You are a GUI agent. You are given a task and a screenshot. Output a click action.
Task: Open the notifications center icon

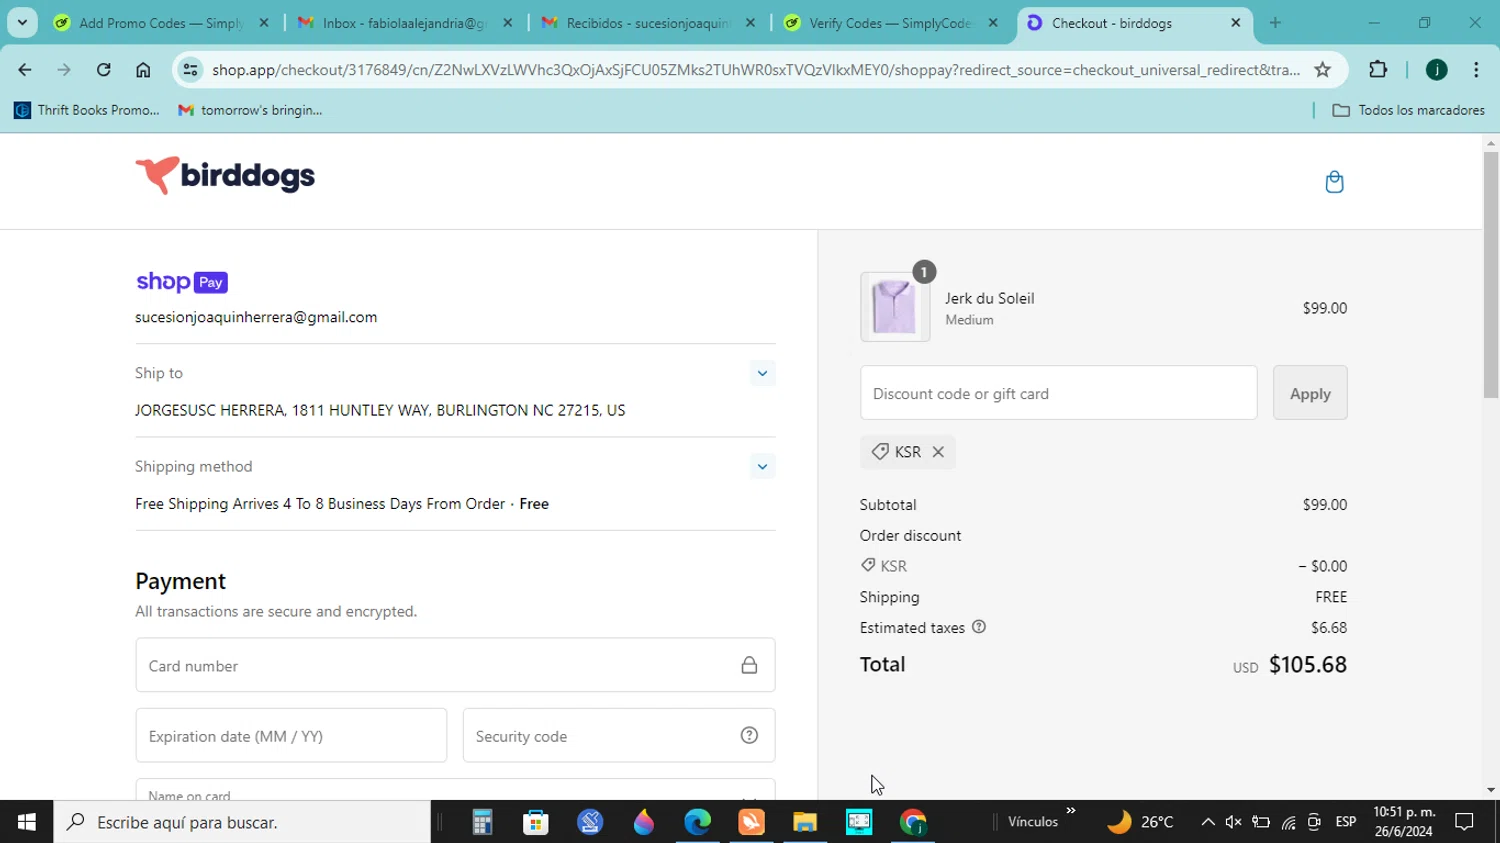(1465, 822)
